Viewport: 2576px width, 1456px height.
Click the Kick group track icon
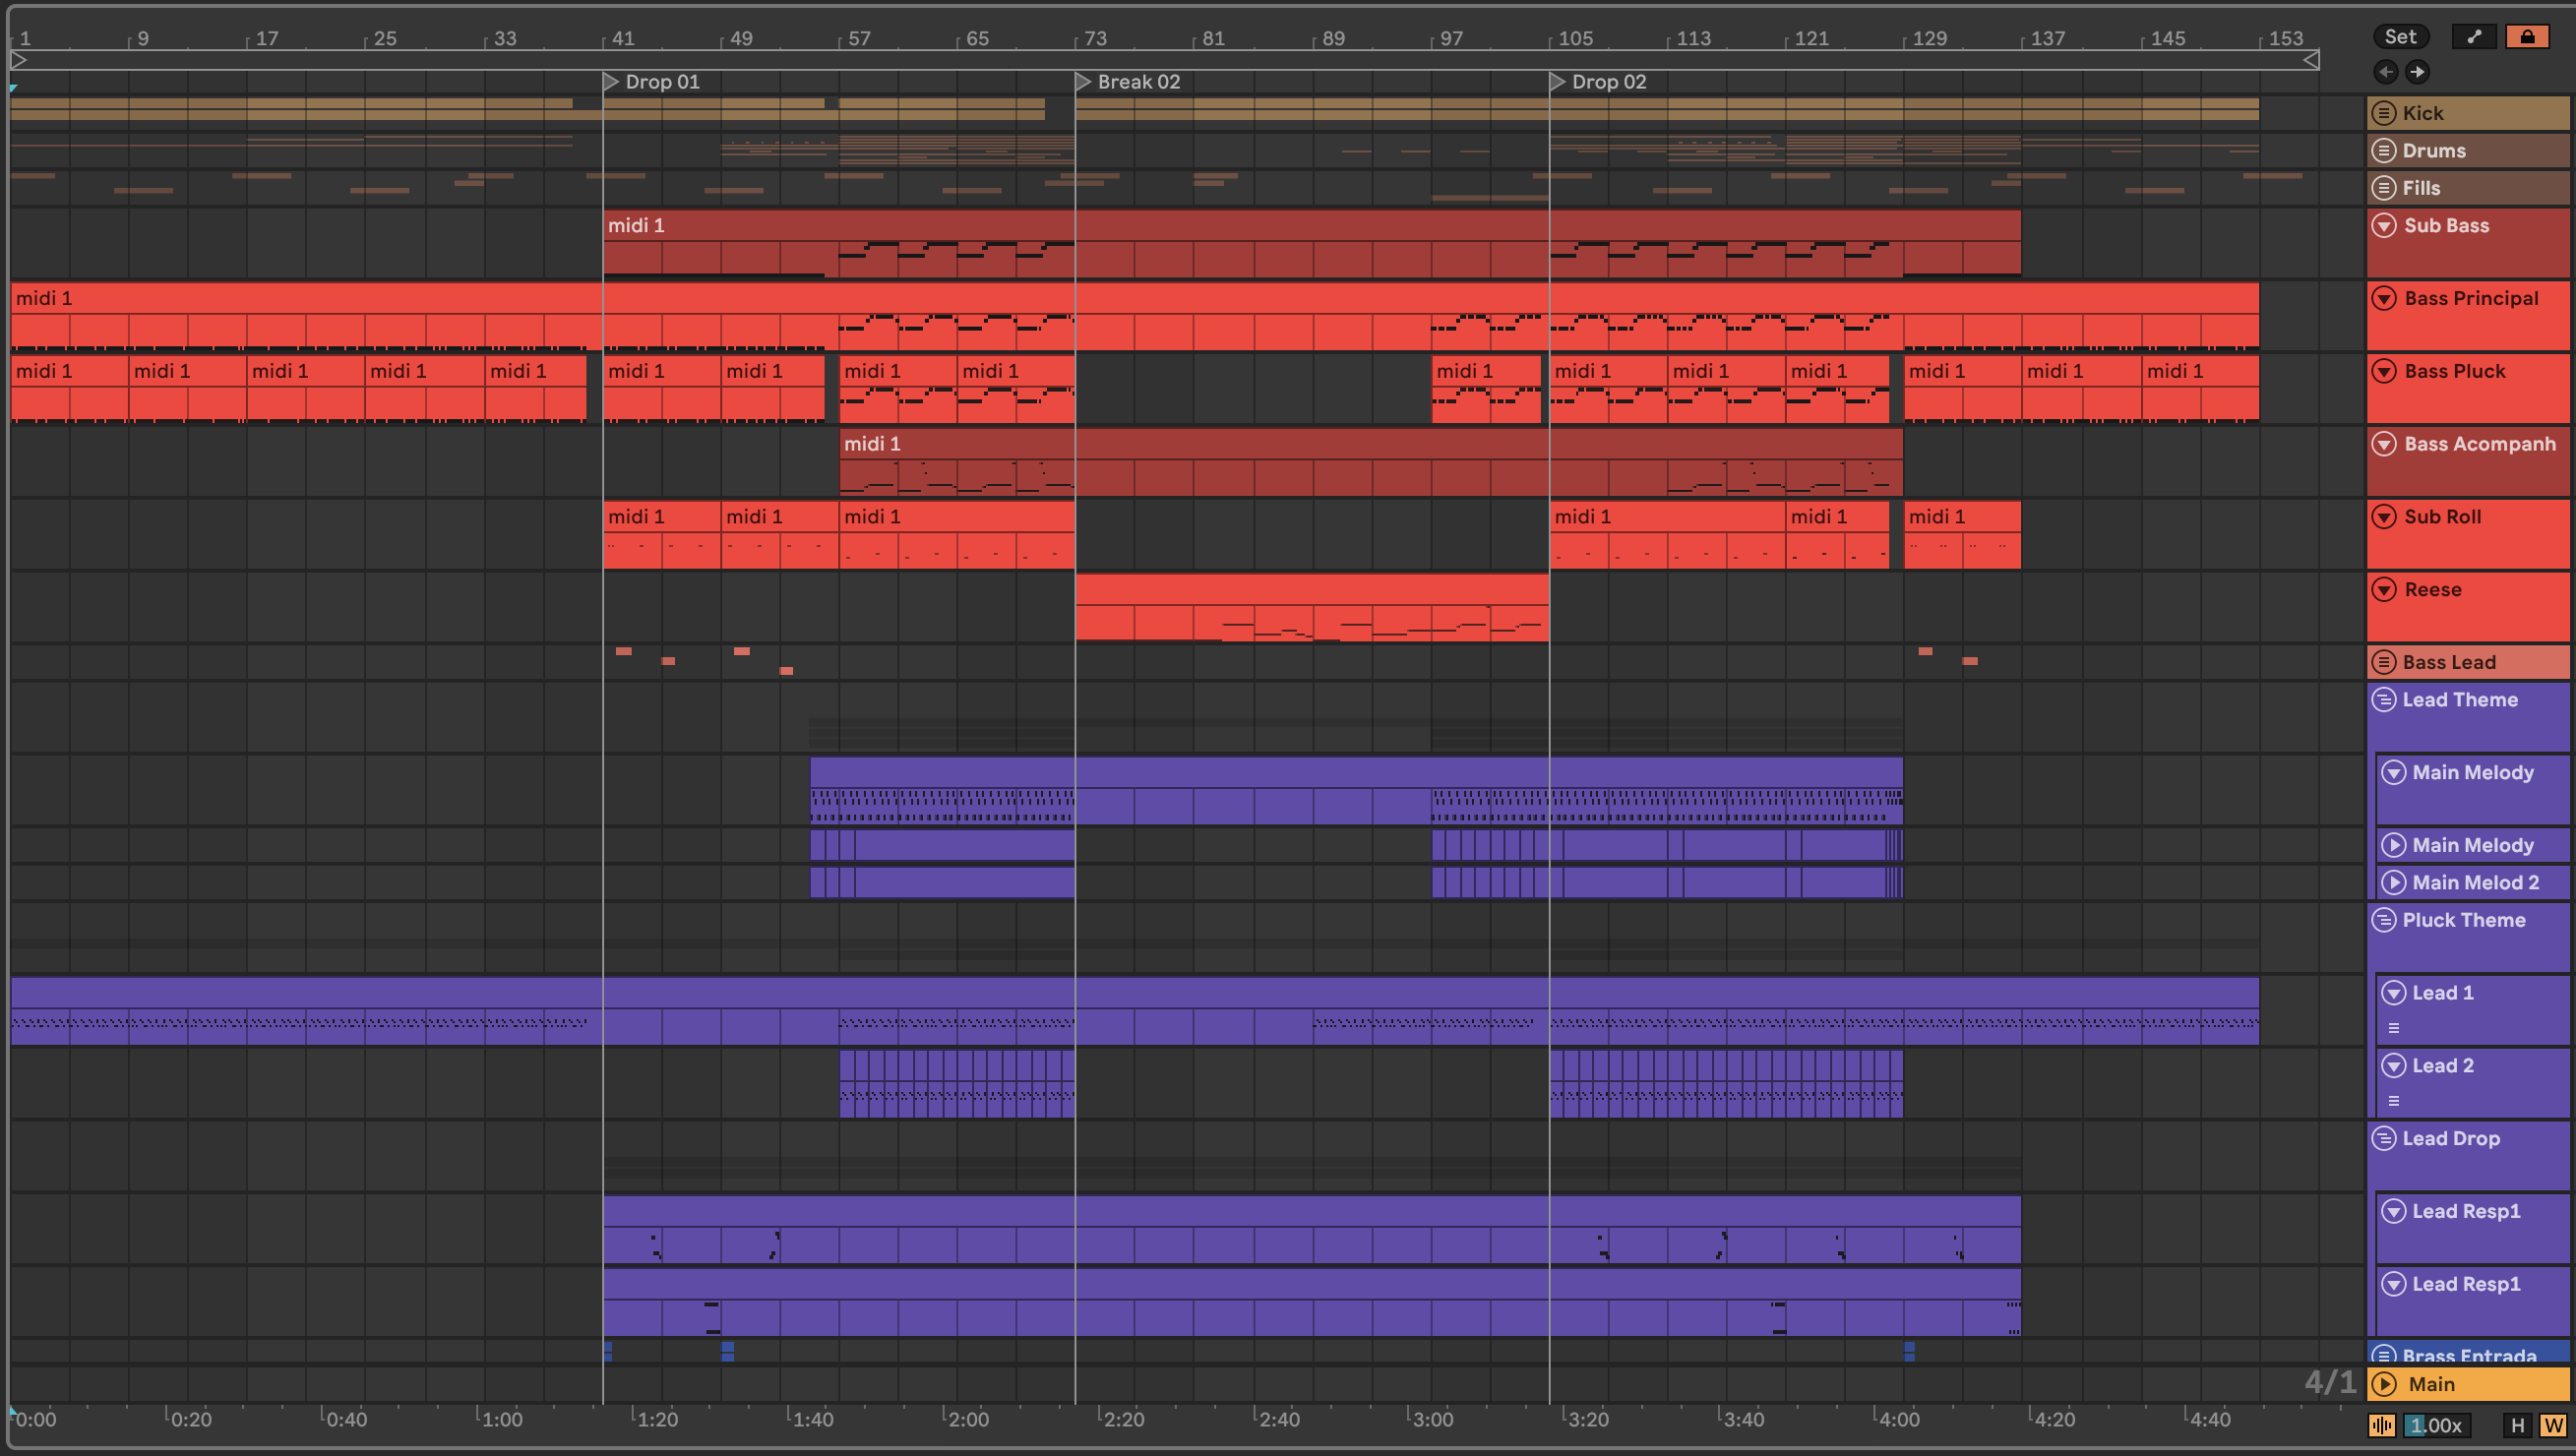pos(2384,113)
